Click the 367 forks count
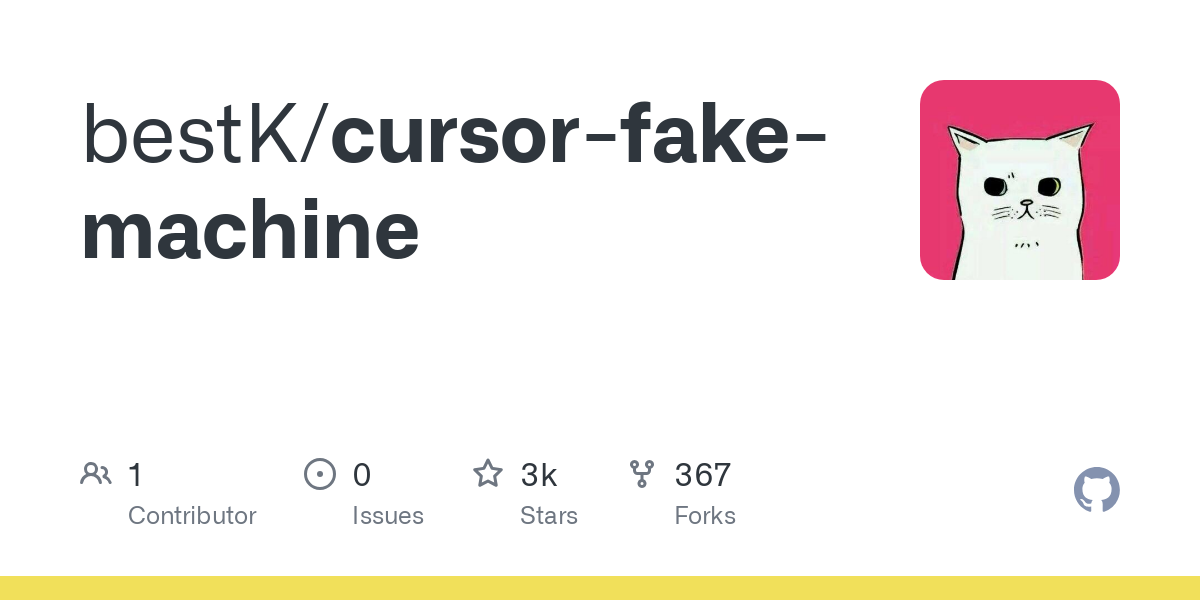1200x600 pixels. tap(703, 475)
